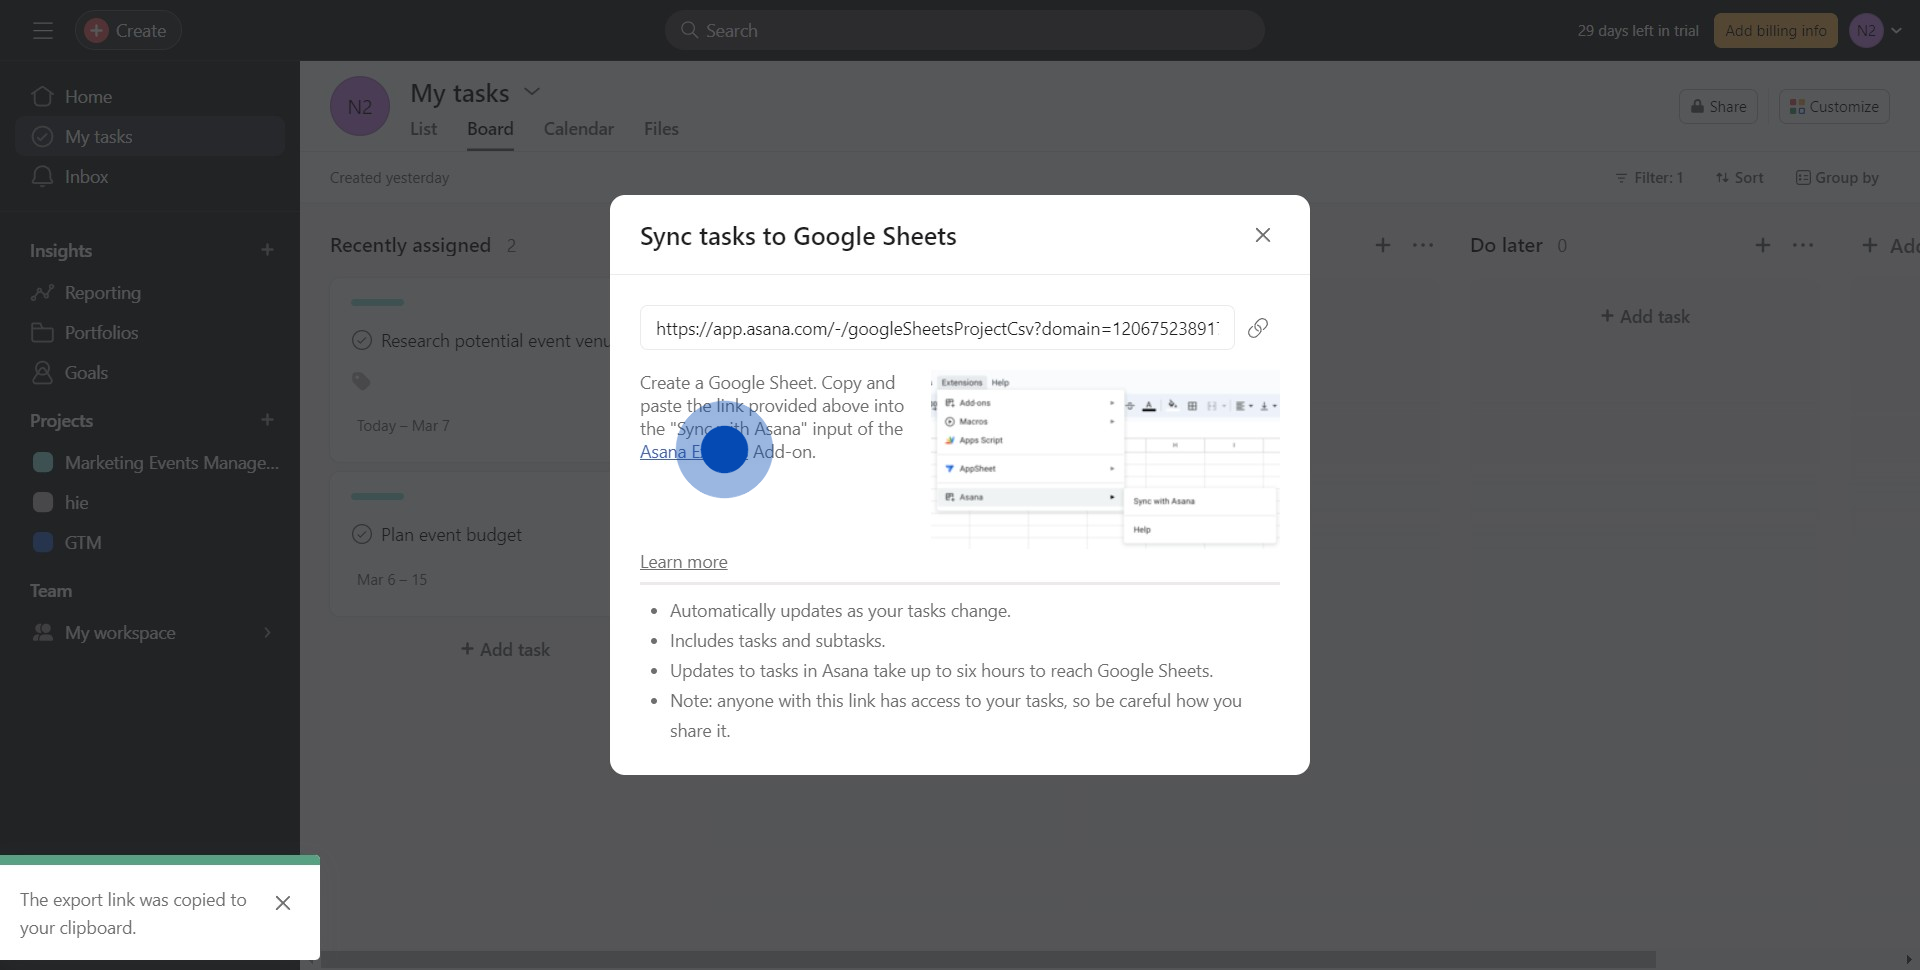Open Home in the sidebar
The image size is (1920, 970).
150,97
